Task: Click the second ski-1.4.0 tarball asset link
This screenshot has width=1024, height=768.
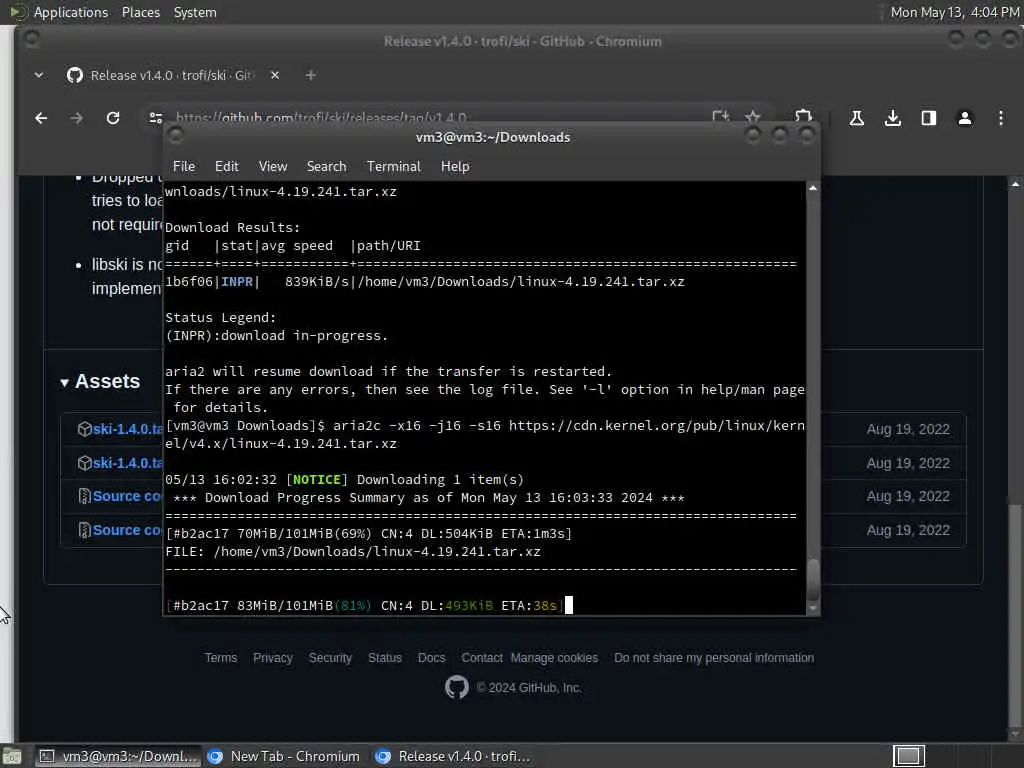Action: [x=127, y=463]
